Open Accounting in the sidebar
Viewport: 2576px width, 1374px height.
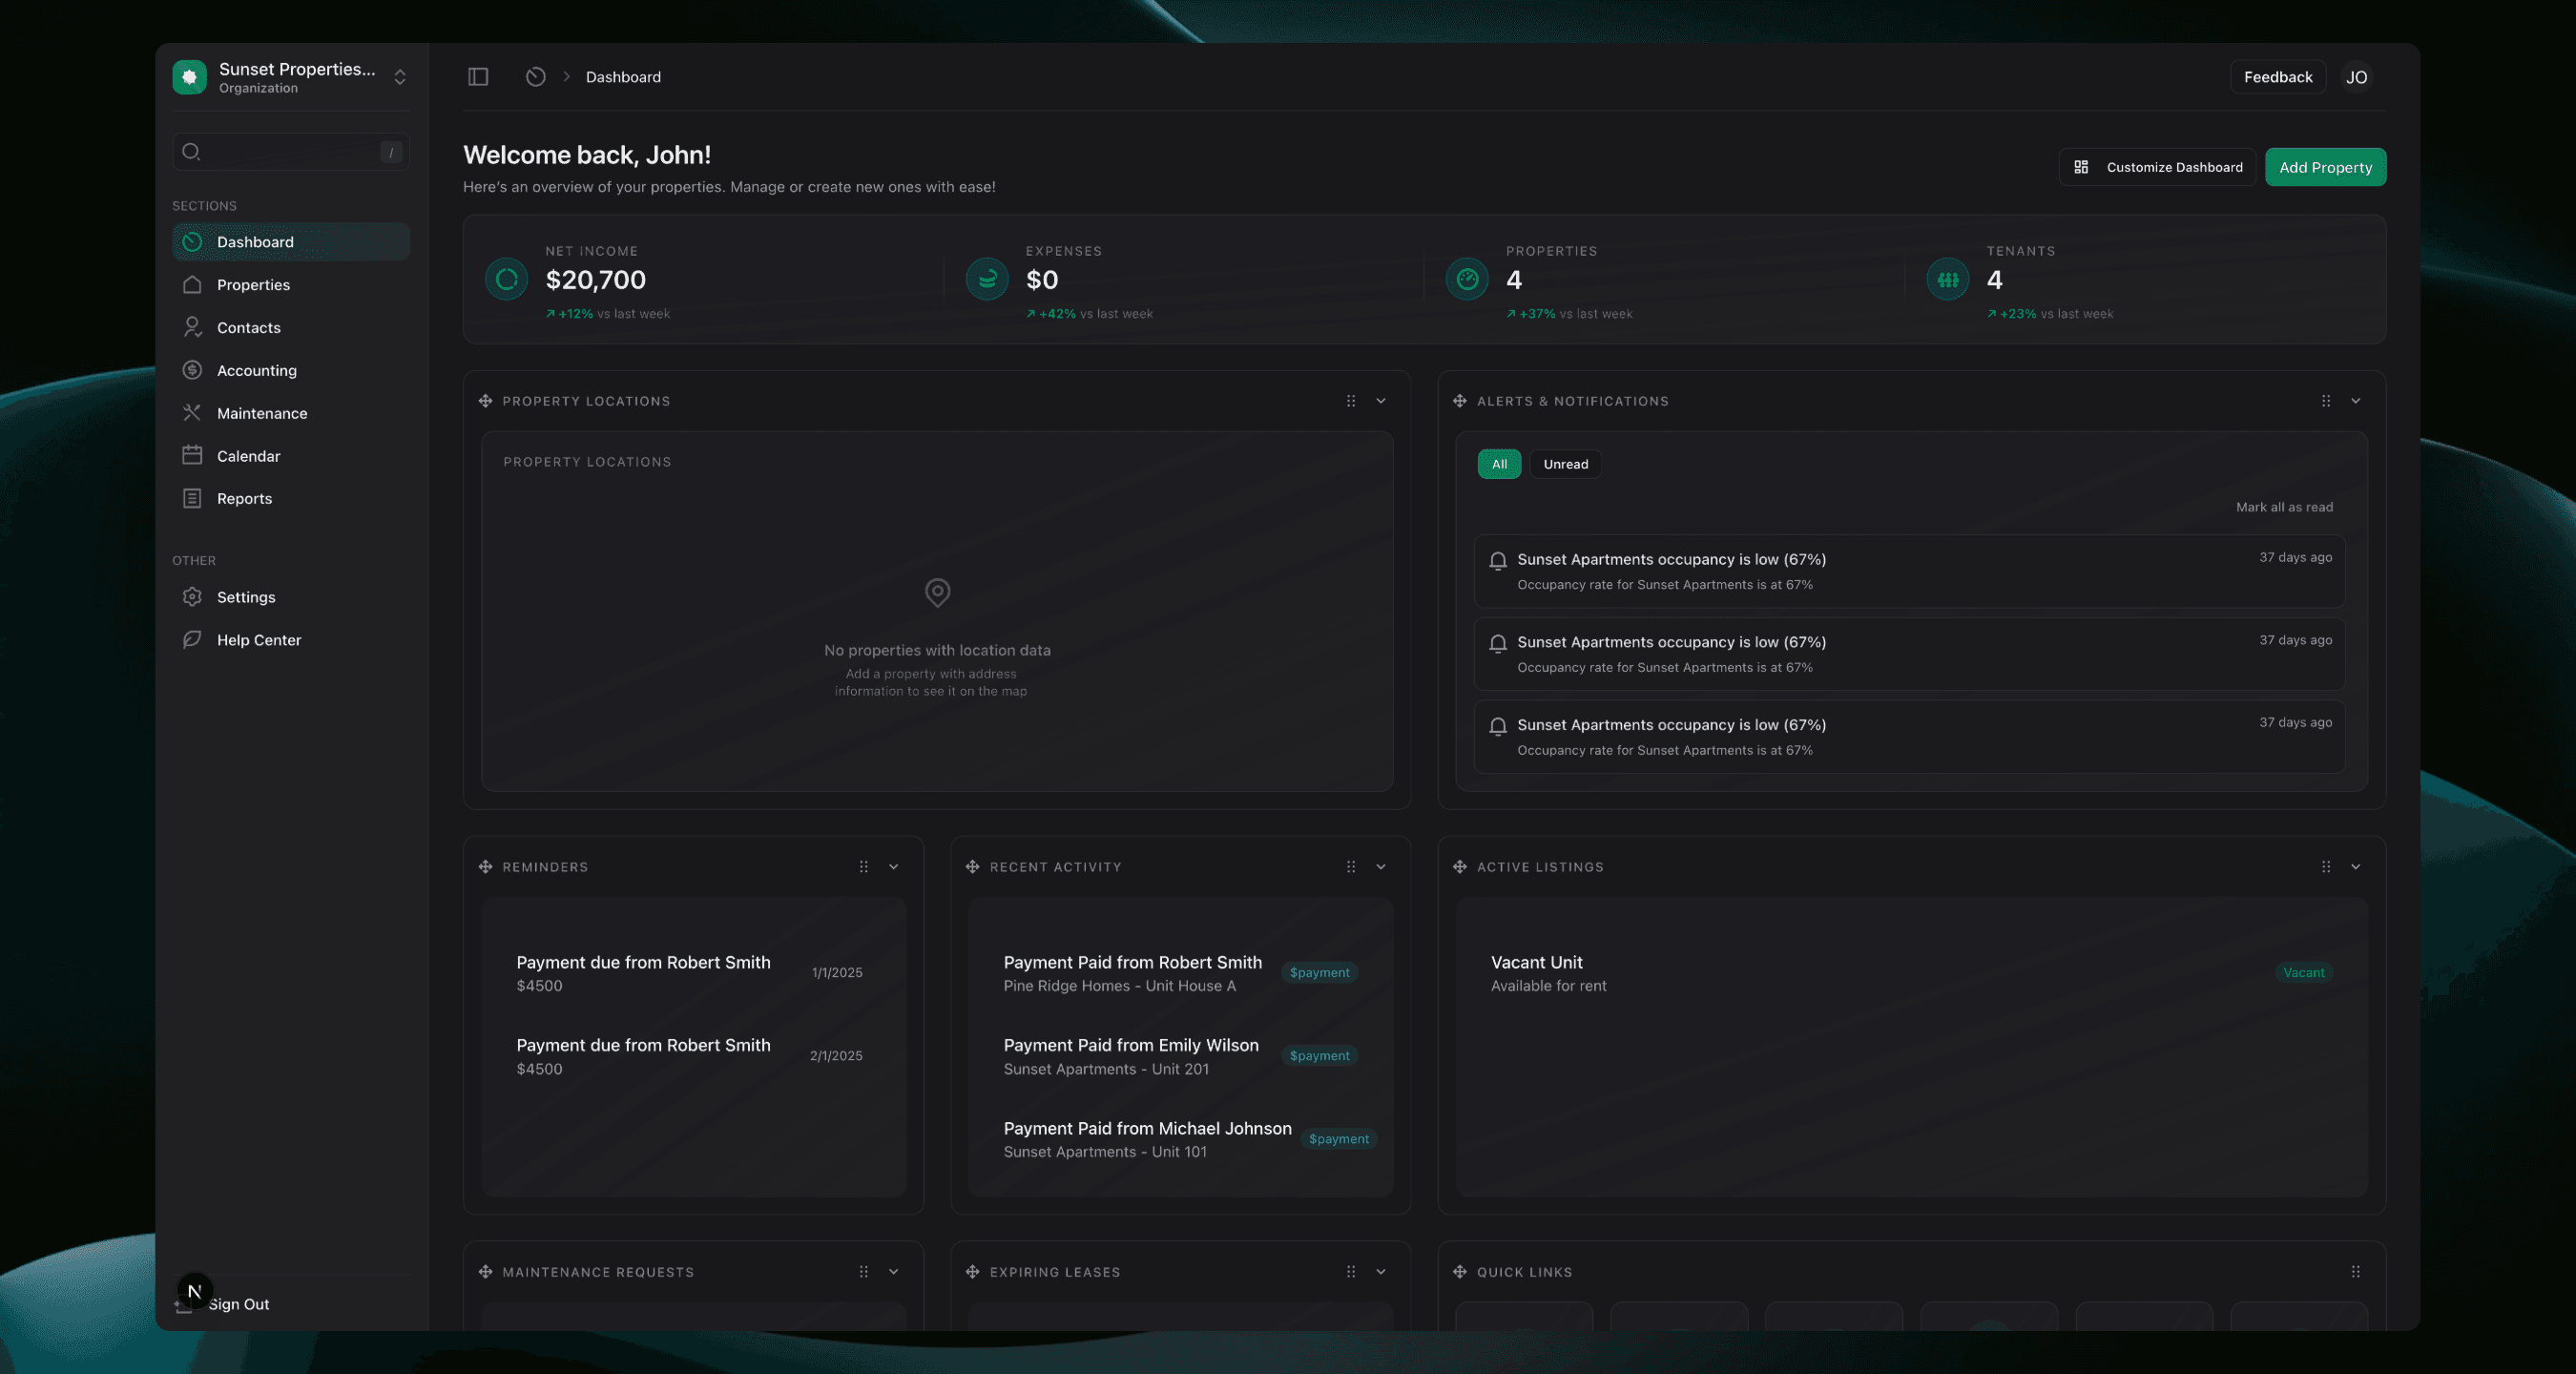coord(291,370)
